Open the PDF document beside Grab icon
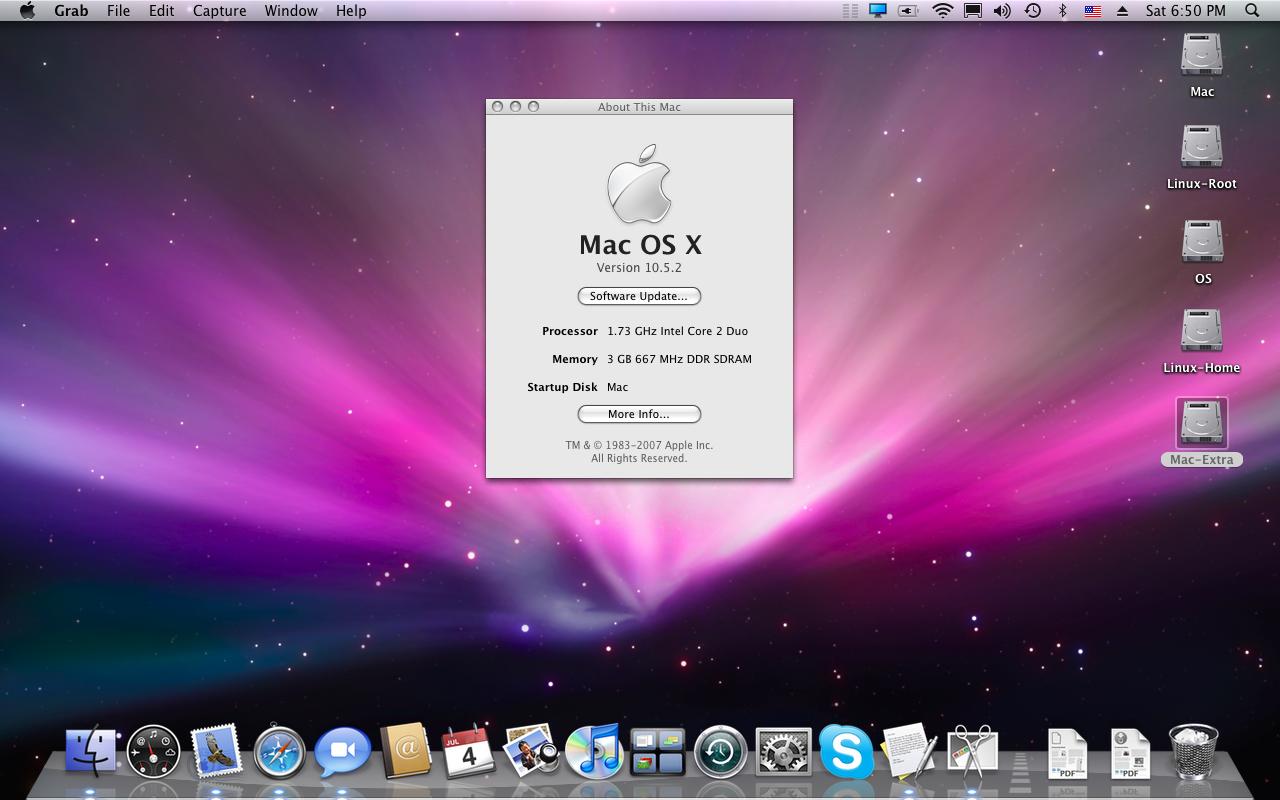 point(1067,752)
